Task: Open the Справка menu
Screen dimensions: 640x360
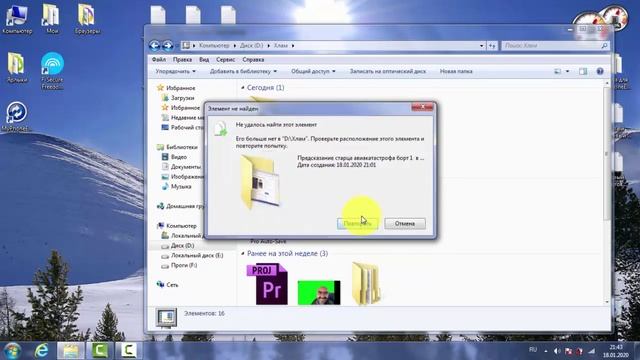Action: (x=253, y=60)
